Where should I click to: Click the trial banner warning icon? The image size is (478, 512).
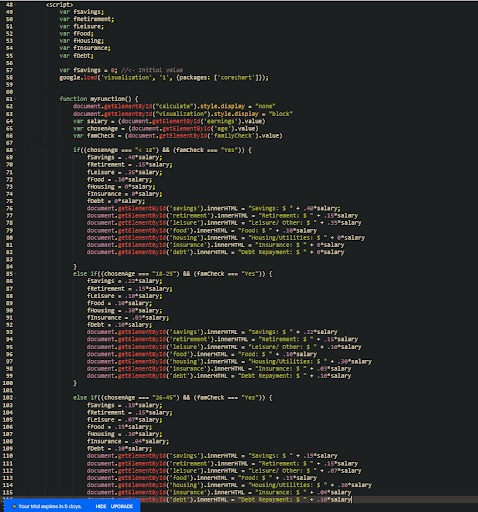(14, 506)
